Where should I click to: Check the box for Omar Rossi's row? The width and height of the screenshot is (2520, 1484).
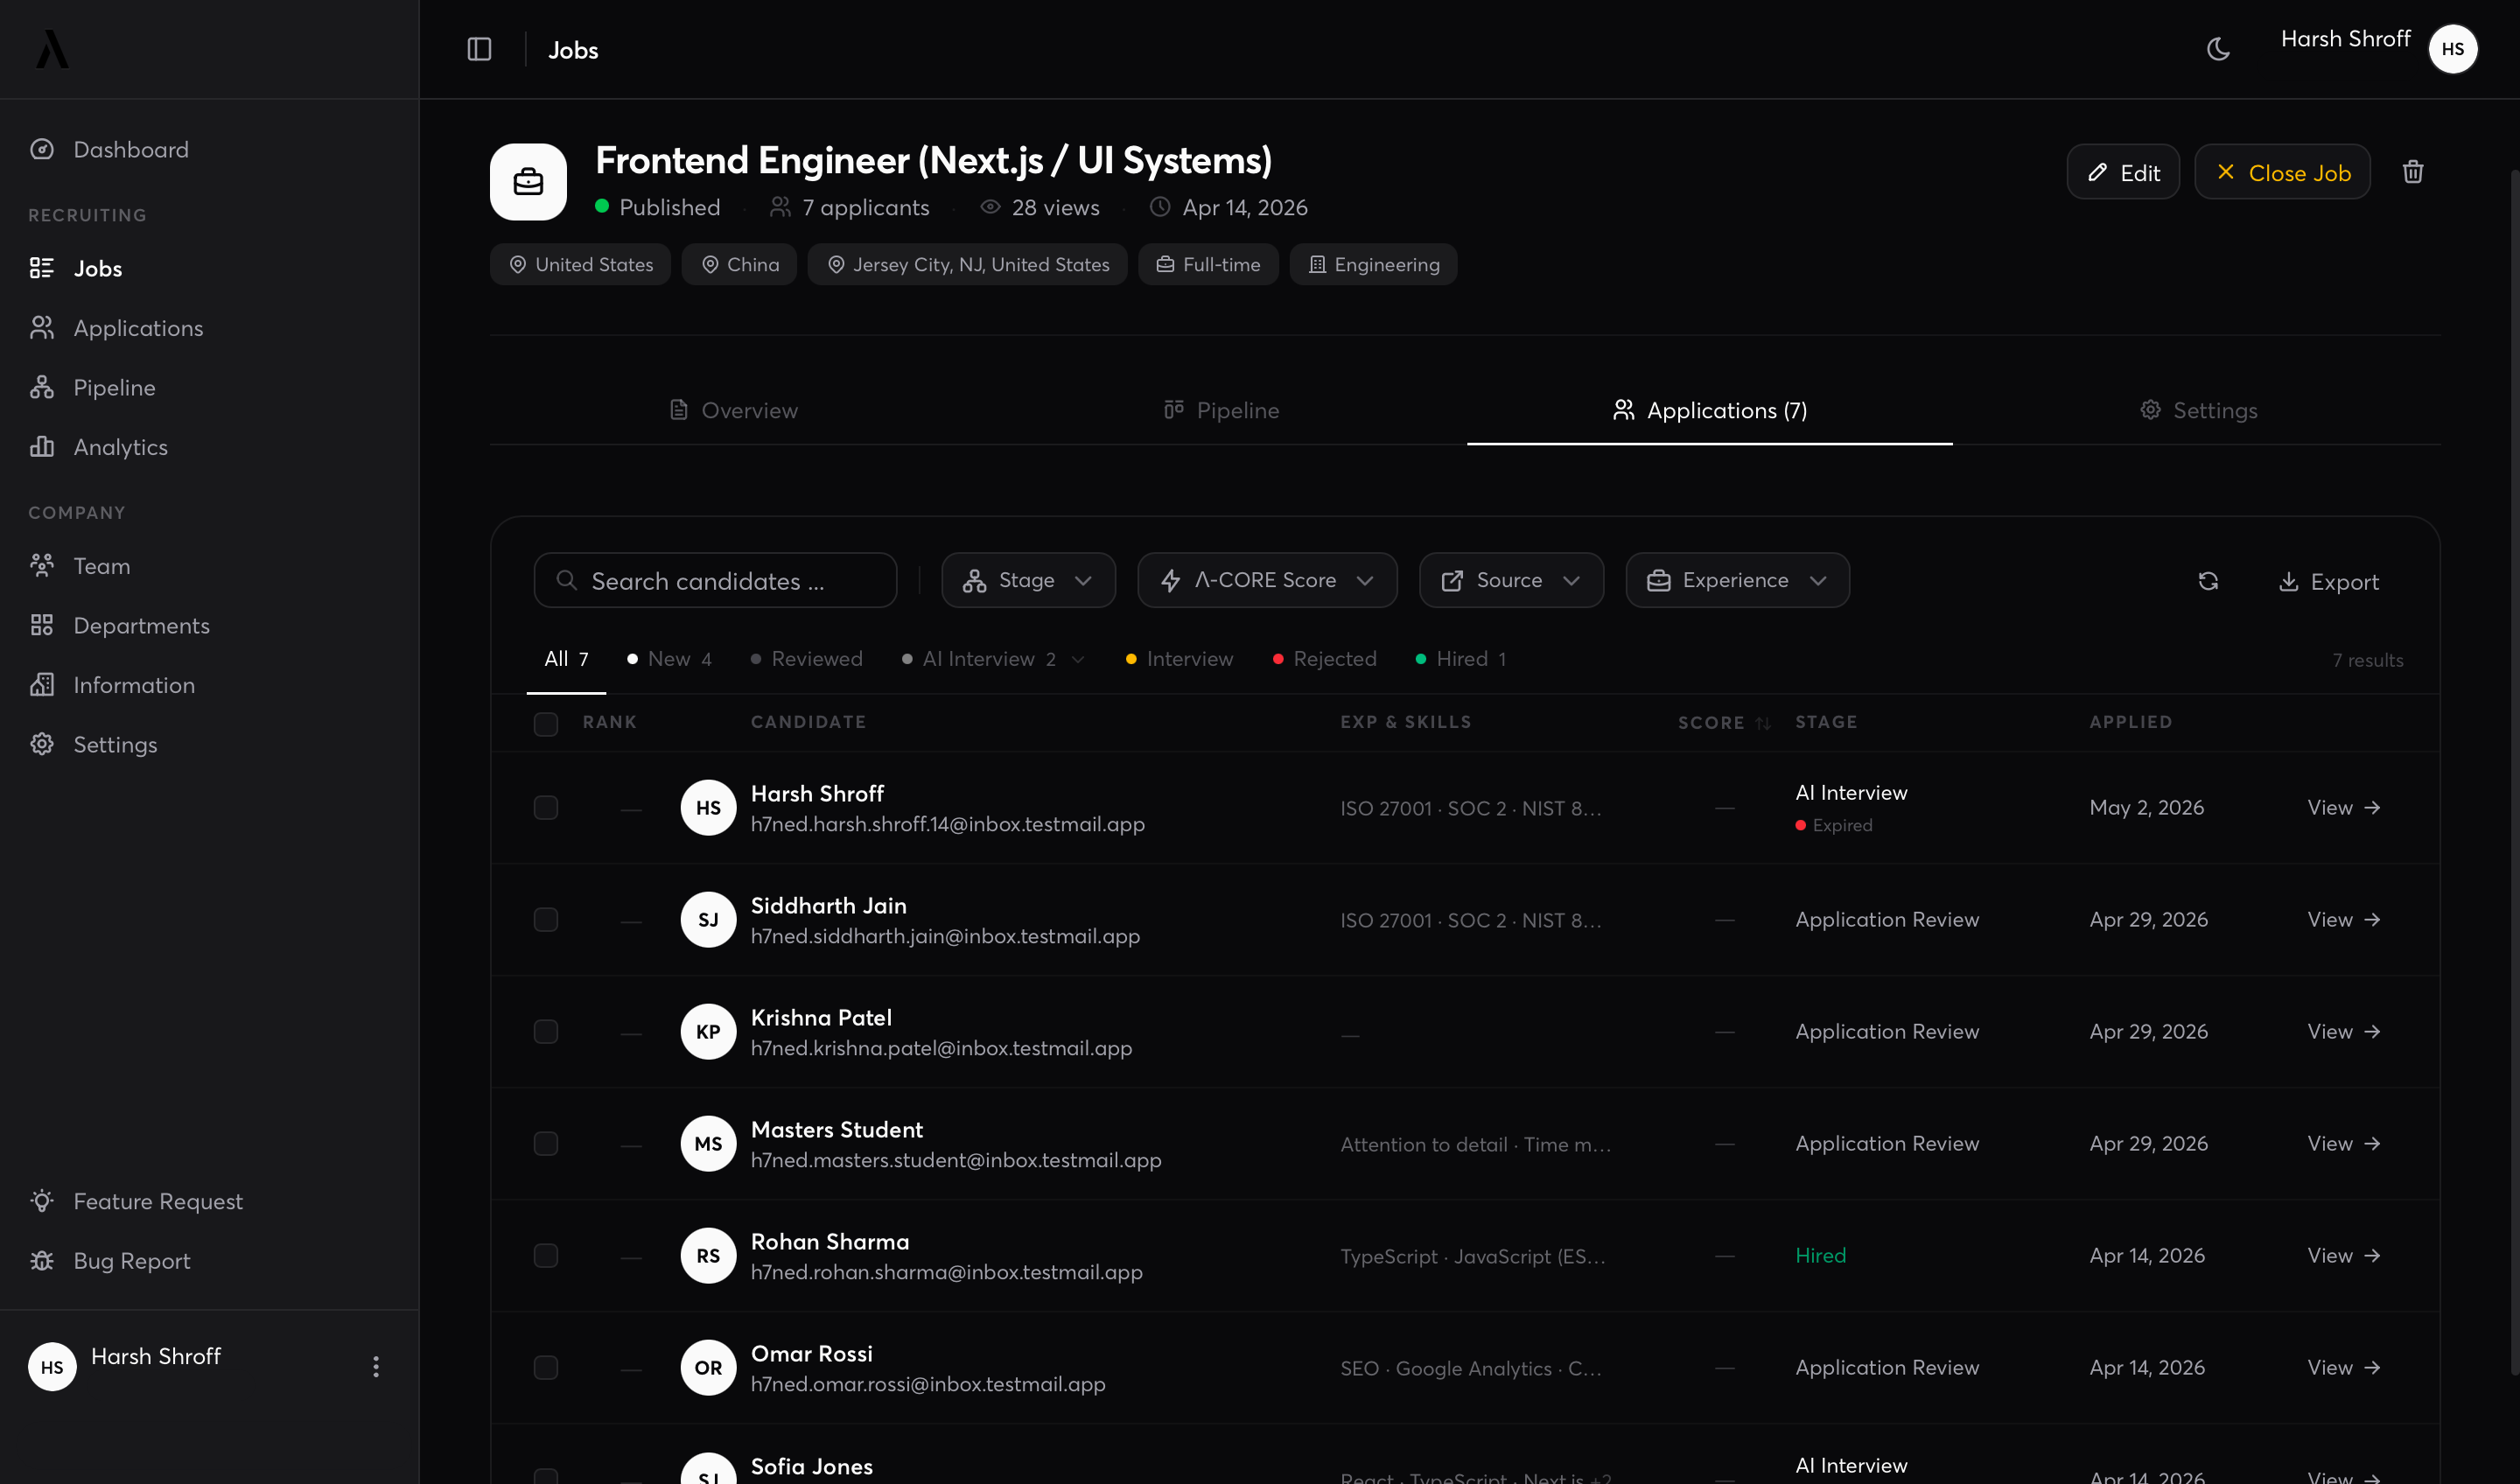(x=546, y=1367)
